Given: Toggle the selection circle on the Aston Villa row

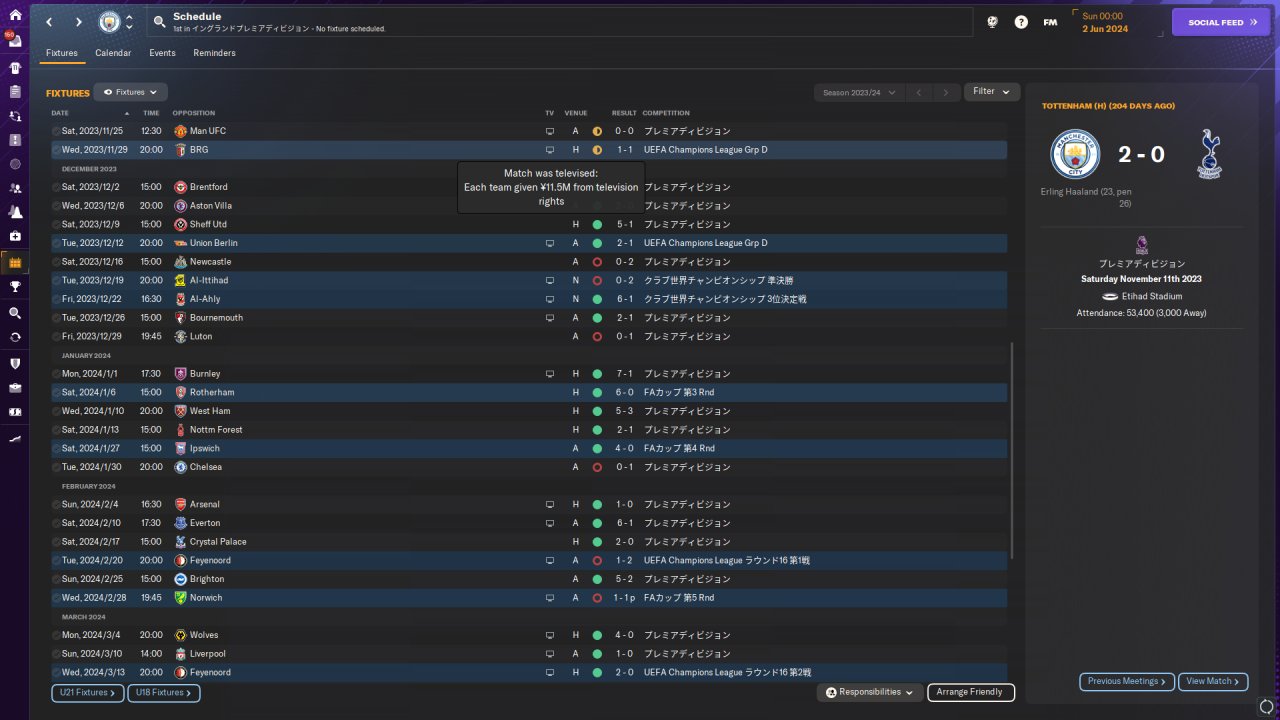Looking at the screenshot, I should (56, 206).
